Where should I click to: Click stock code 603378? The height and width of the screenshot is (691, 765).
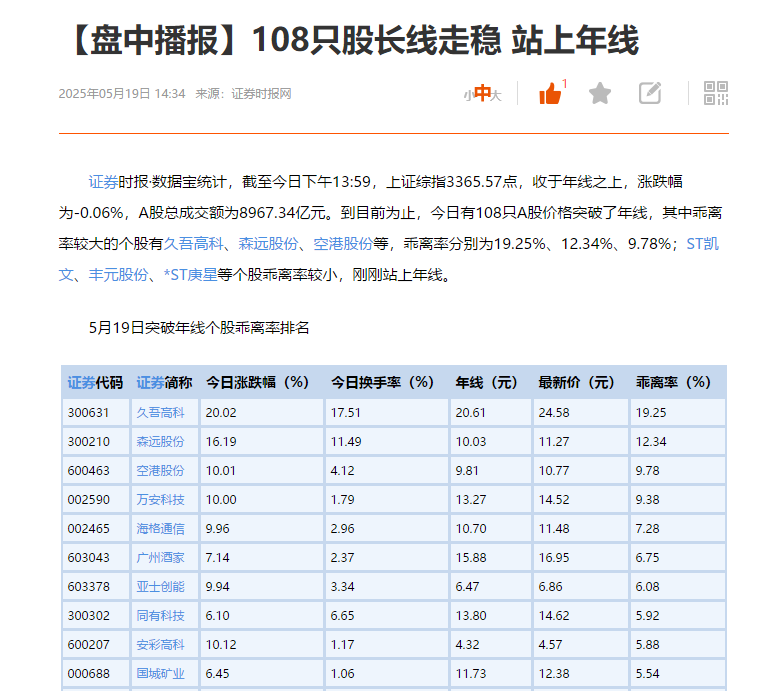point(89,587)
